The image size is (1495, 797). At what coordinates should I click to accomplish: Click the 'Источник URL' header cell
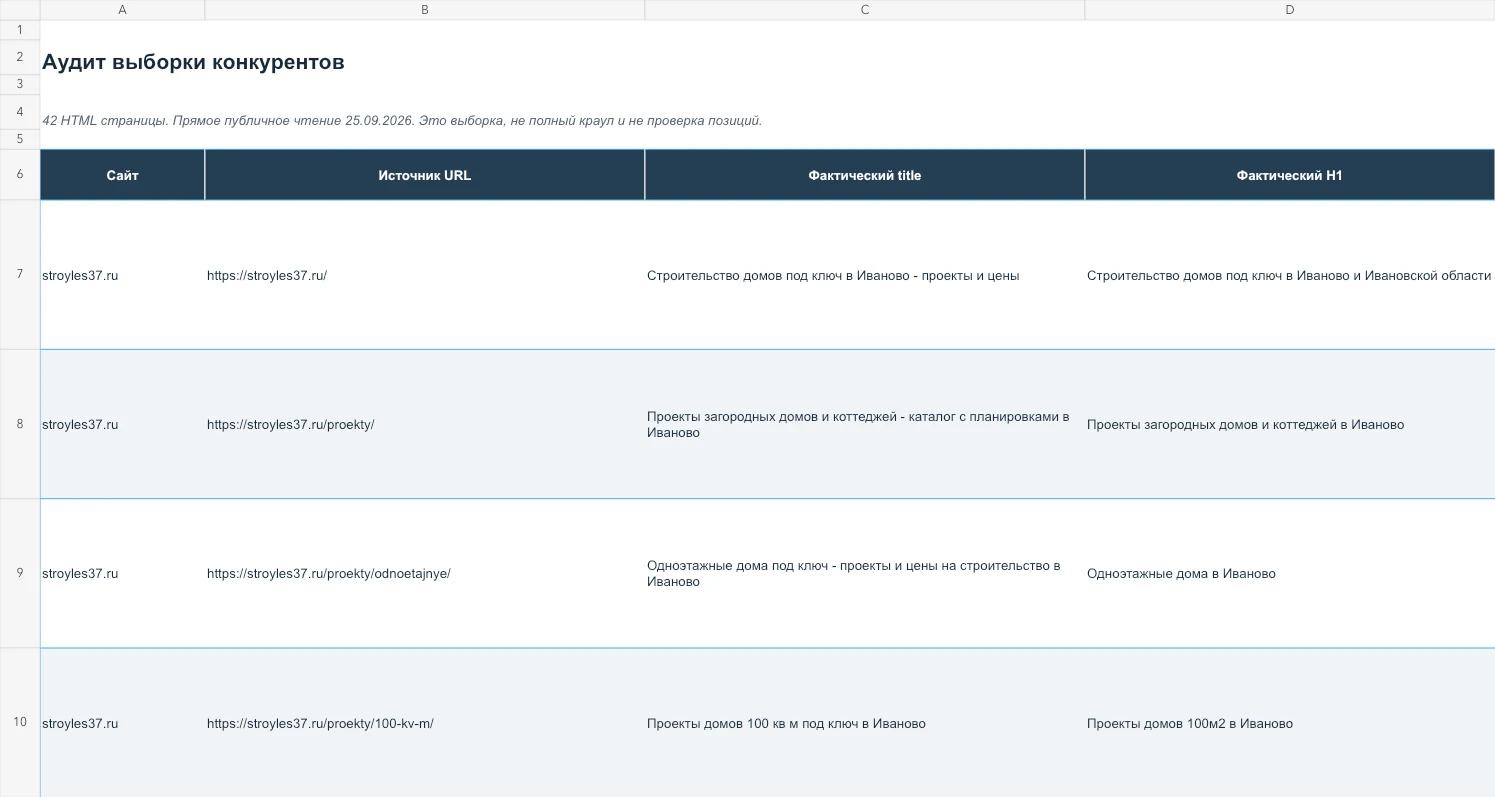coord(425,175)
